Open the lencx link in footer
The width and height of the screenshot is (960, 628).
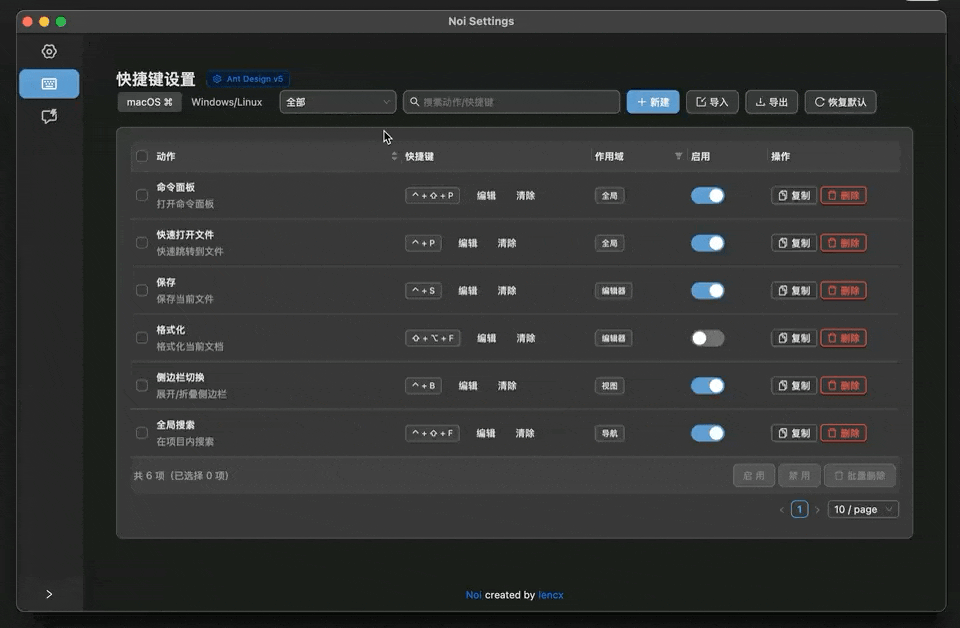(551, 595)
